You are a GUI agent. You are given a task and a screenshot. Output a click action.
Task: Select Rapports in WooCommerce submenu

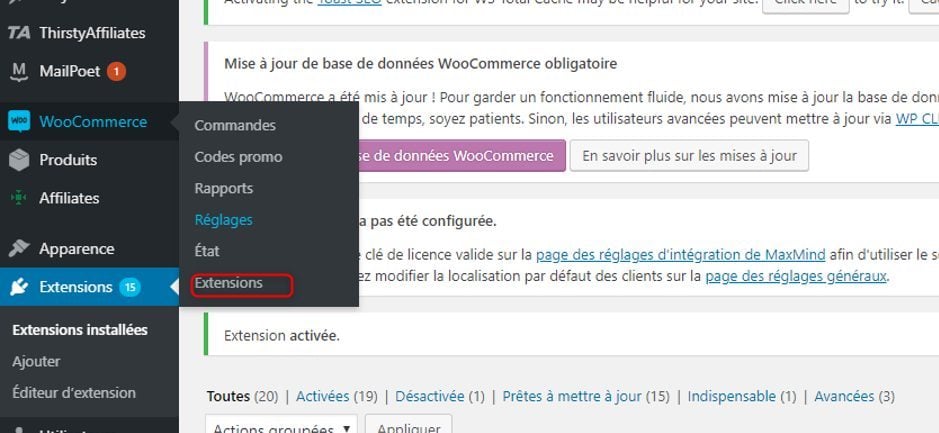pos(223,188)
